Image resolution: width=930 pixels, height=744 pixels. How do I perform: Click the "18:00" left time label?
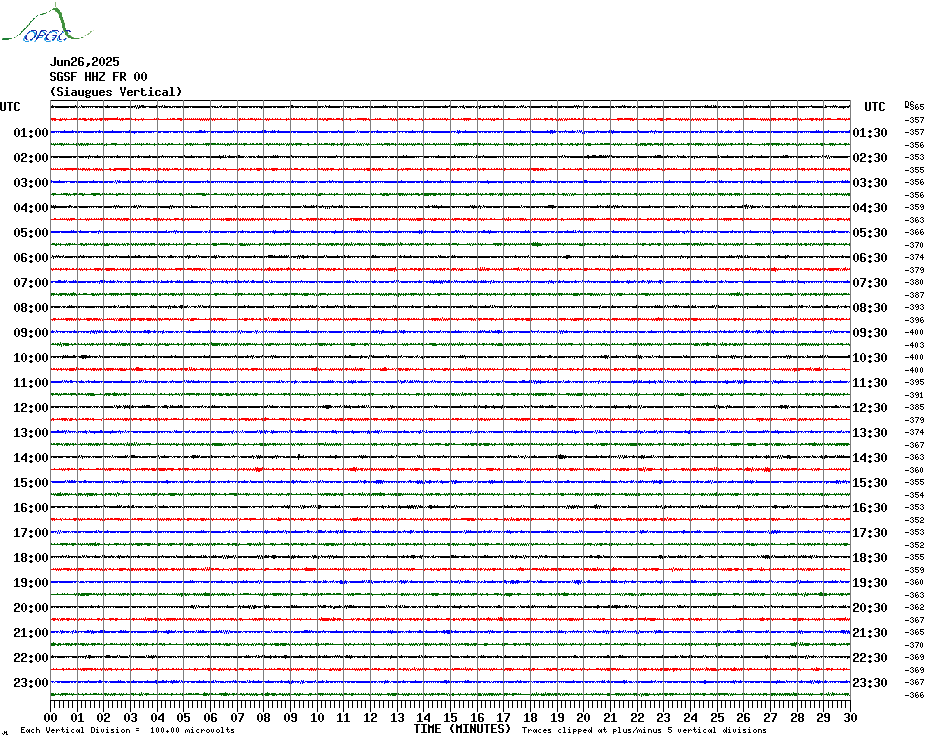pyautogui.click(x=31, y=558)
